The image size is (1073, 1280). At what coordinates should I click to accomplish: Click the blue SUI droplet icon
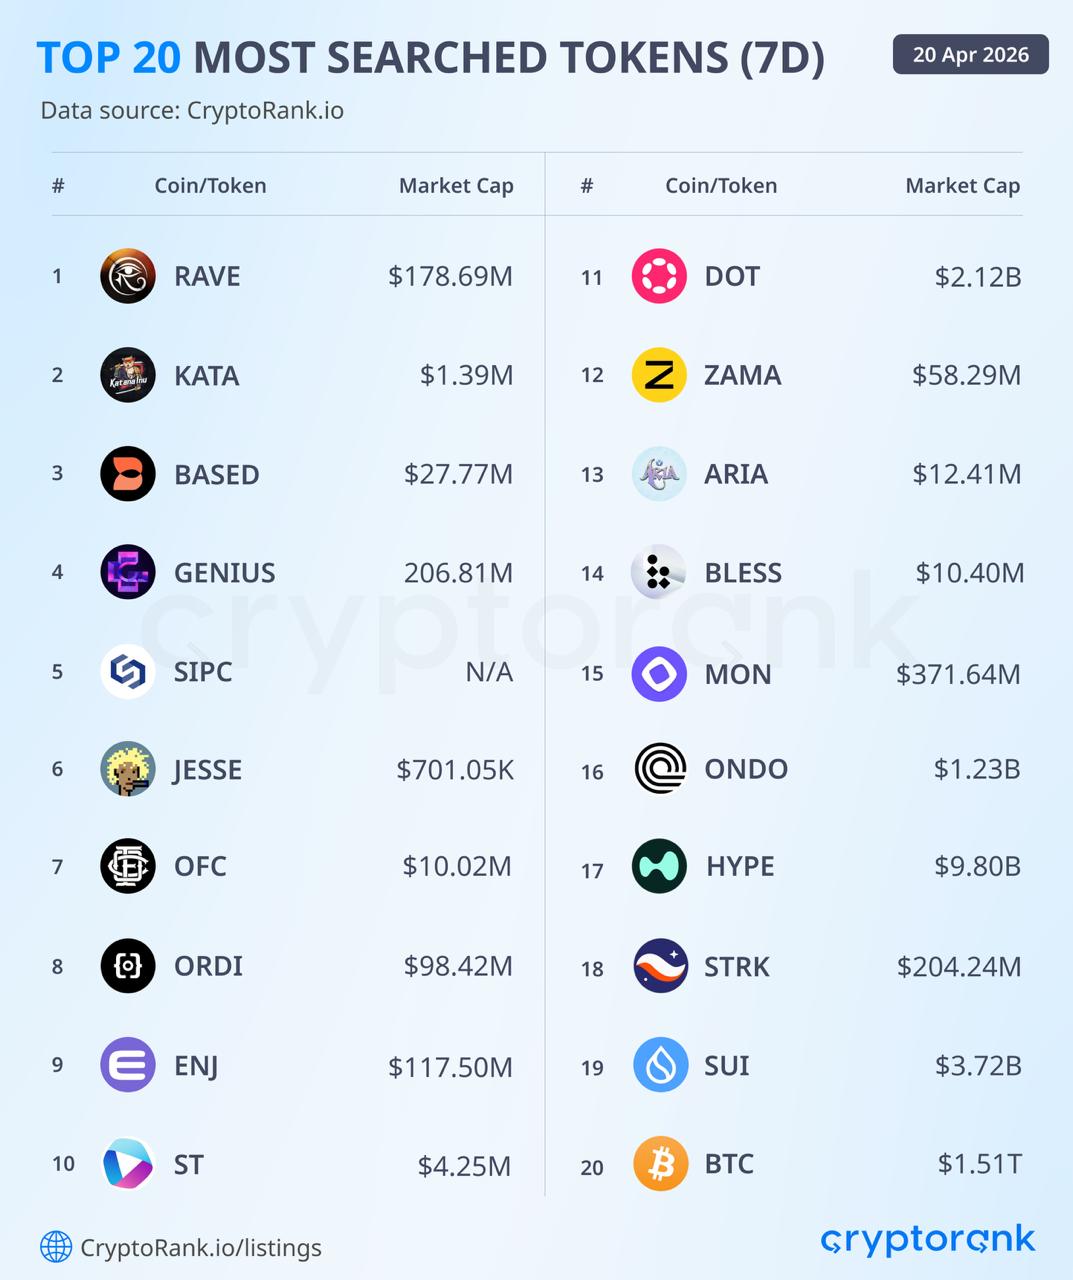660,1065
